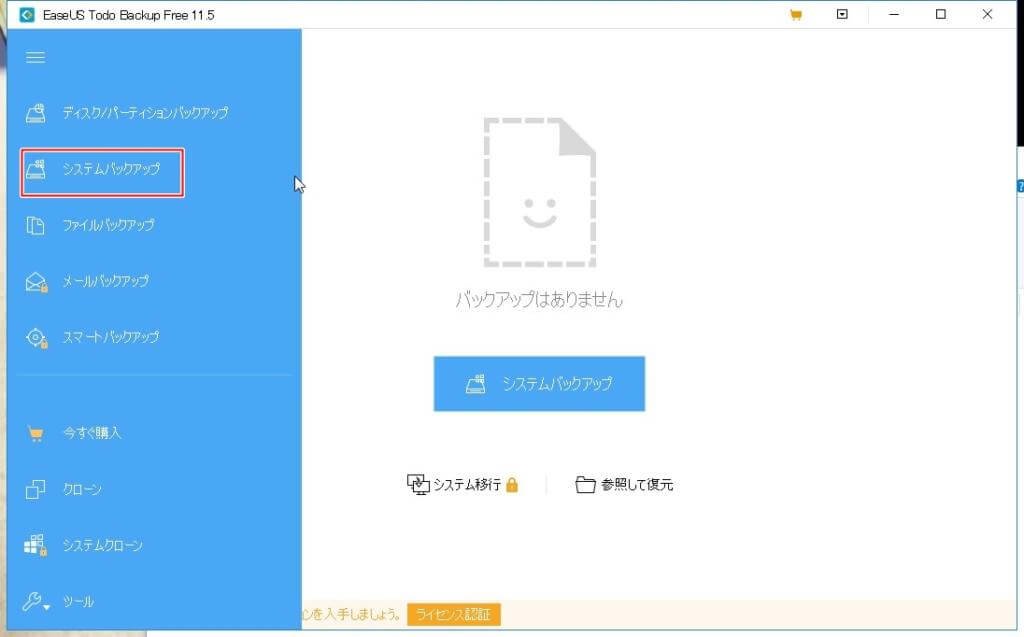
Task: Collapse the sidebar with the hamburger icon
Action: click(x=35, y=57)
